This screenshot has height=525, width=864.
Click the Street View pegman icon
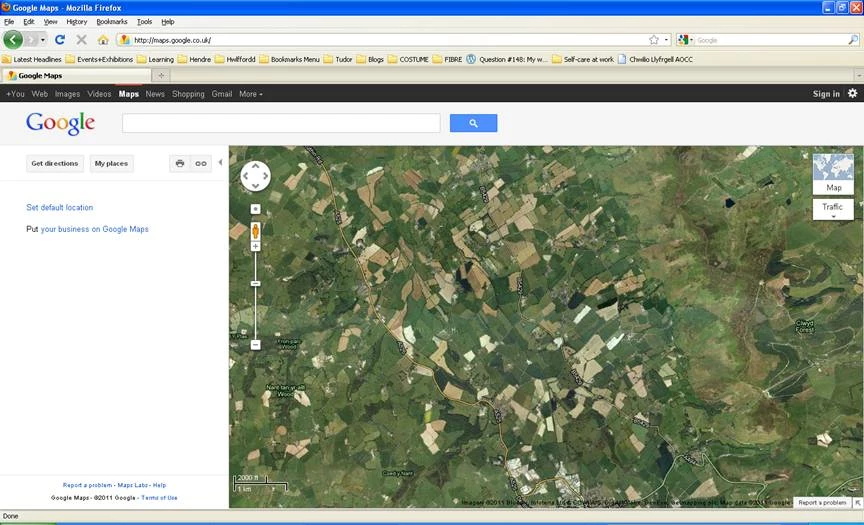click(255, 231)
